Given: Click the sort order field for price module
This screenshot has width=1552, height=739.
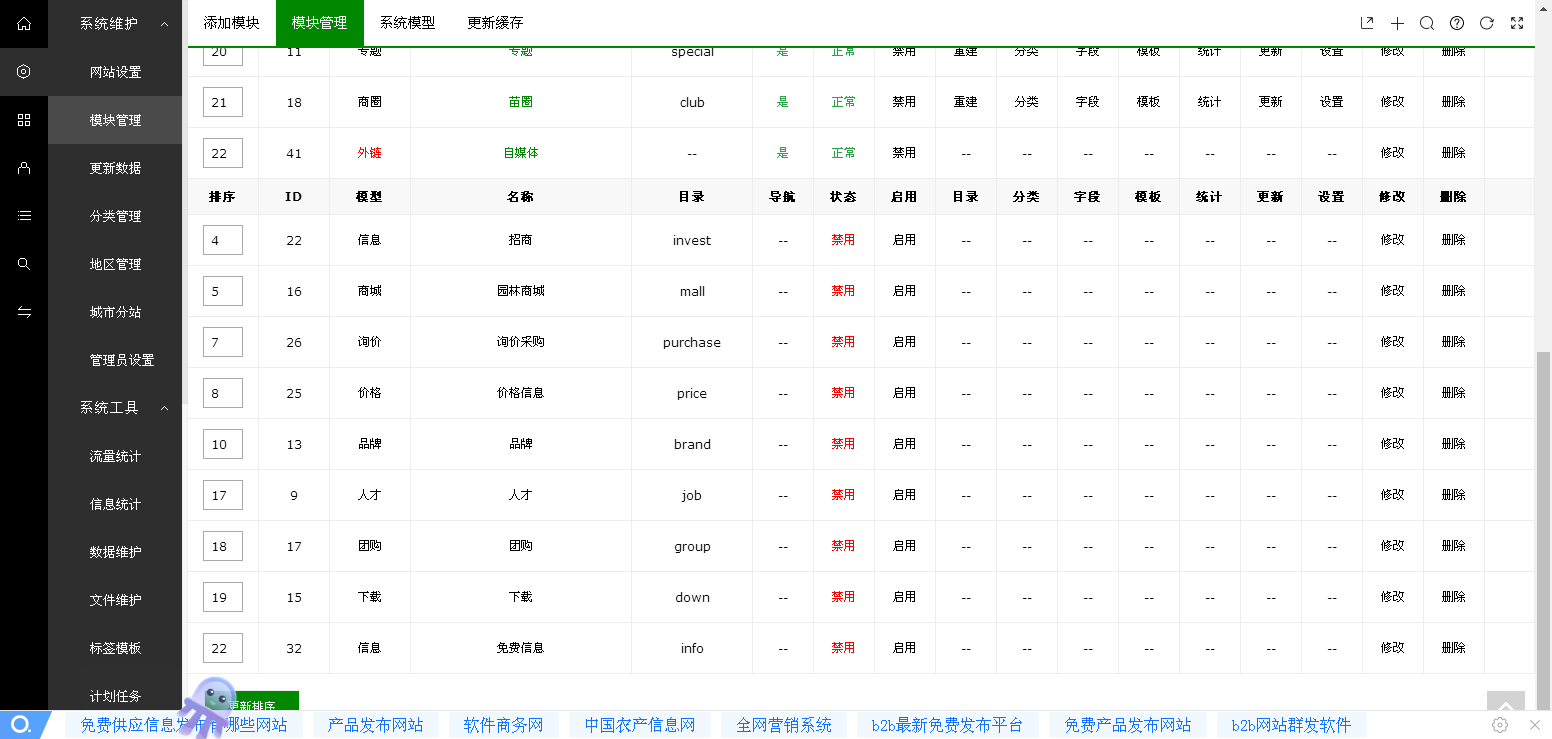Looking at the screenshot, I should pyautogui.click(x=222, y=393).
